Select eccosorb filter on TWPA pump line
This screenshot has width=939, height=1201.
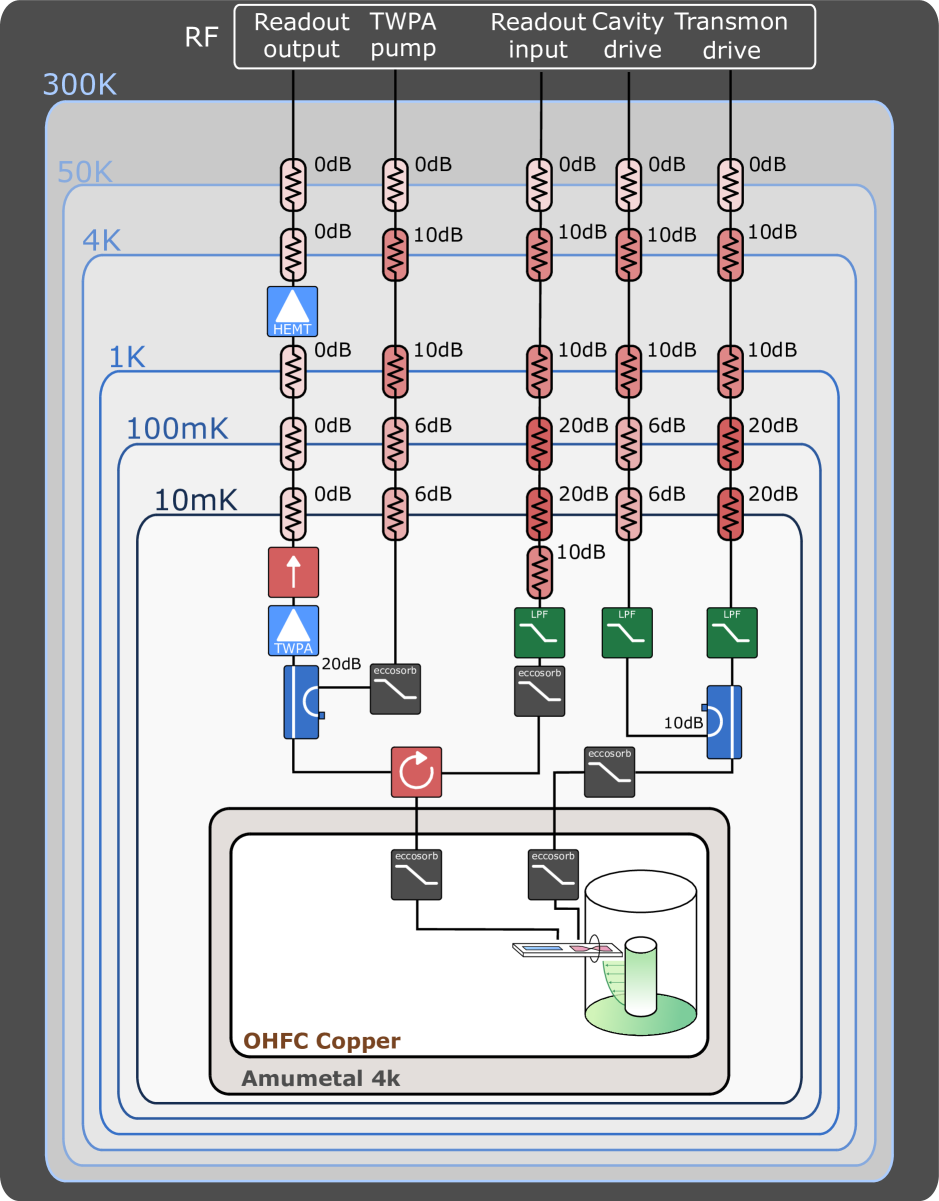pos(396,688)
